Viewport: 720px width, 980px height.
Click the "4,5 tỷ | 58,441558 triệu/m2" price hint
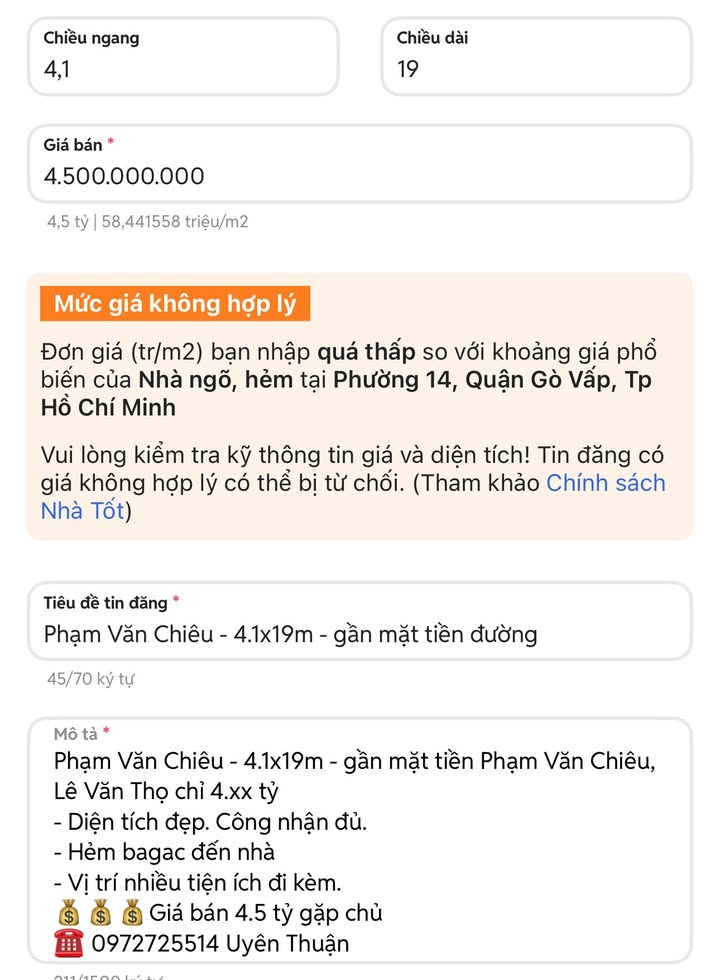click(x=148, y=221)
